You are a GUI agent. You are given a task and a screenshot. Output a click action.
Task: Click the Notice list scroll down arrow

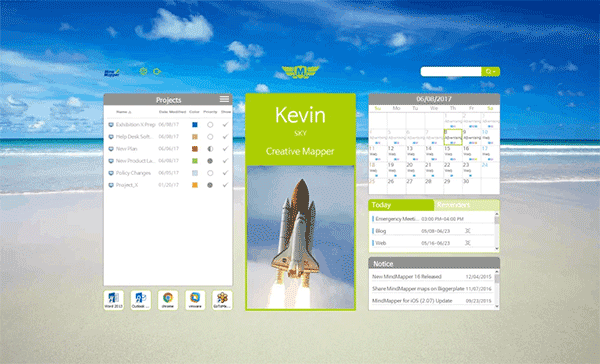497,306
